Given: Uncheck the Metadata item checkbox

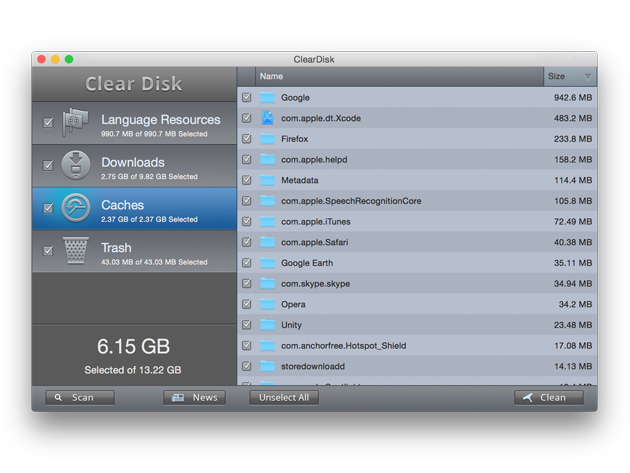Looking at the screenshot, I should [x=247, y=180].
